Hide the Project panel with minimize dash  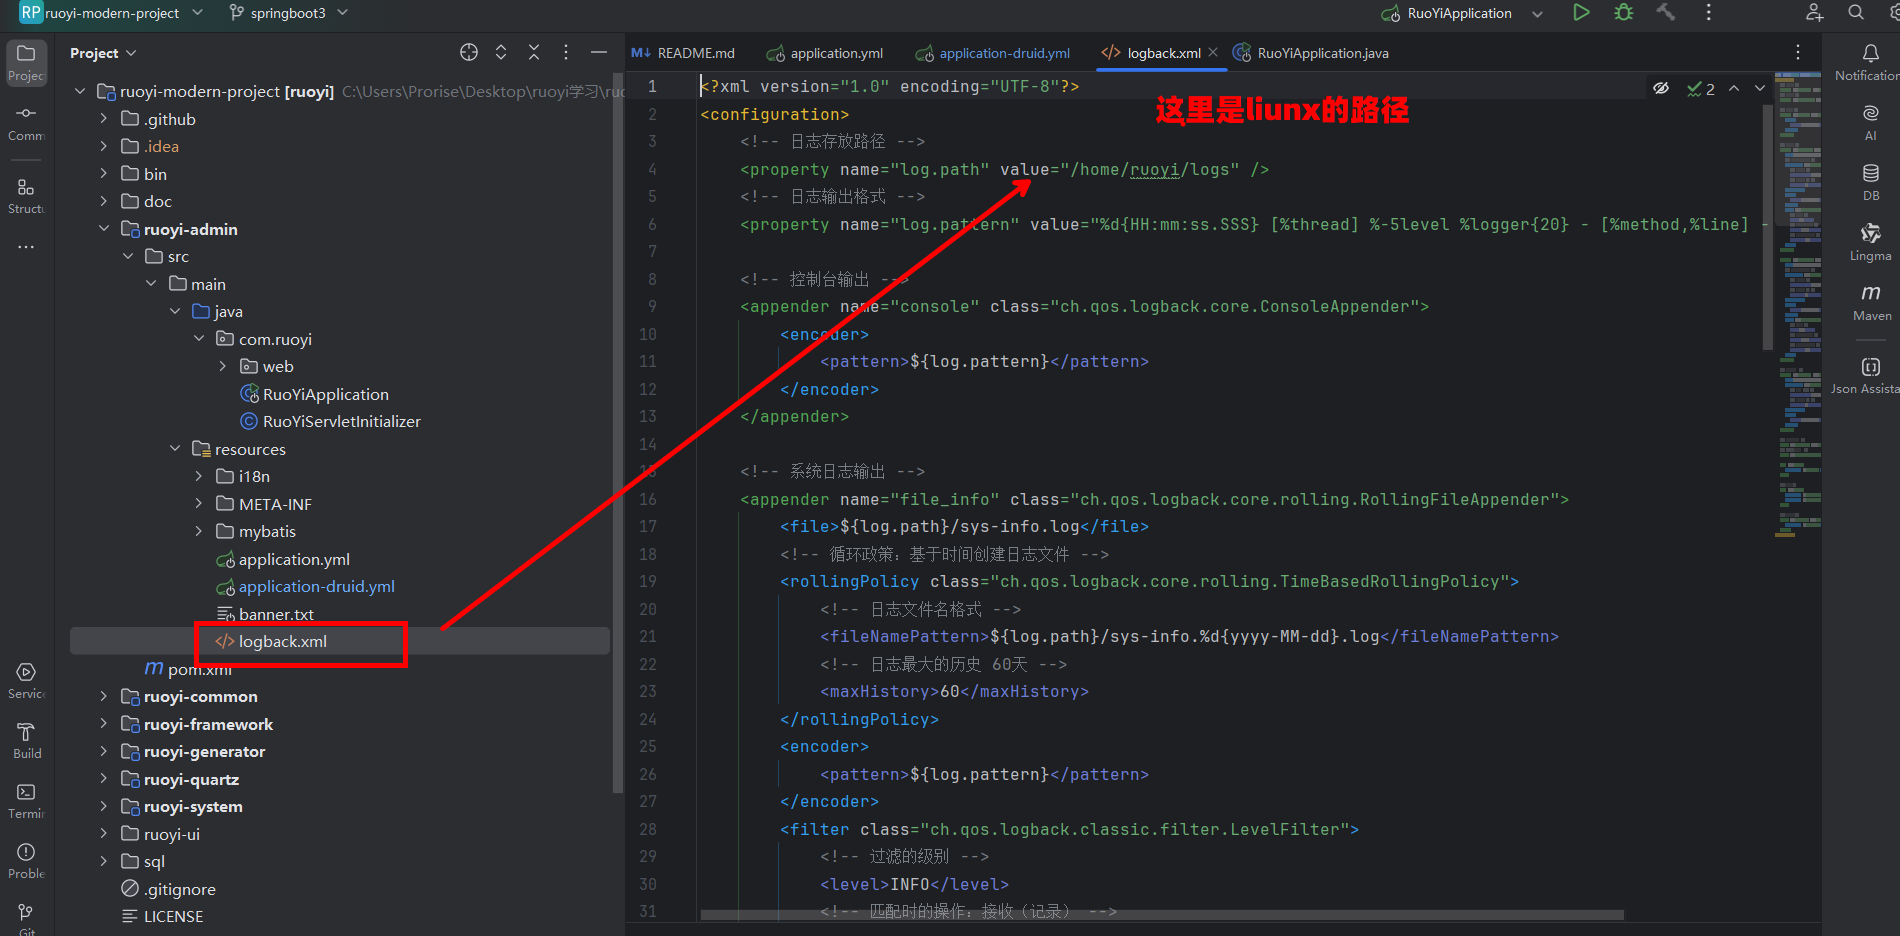(x=599, y=53)
